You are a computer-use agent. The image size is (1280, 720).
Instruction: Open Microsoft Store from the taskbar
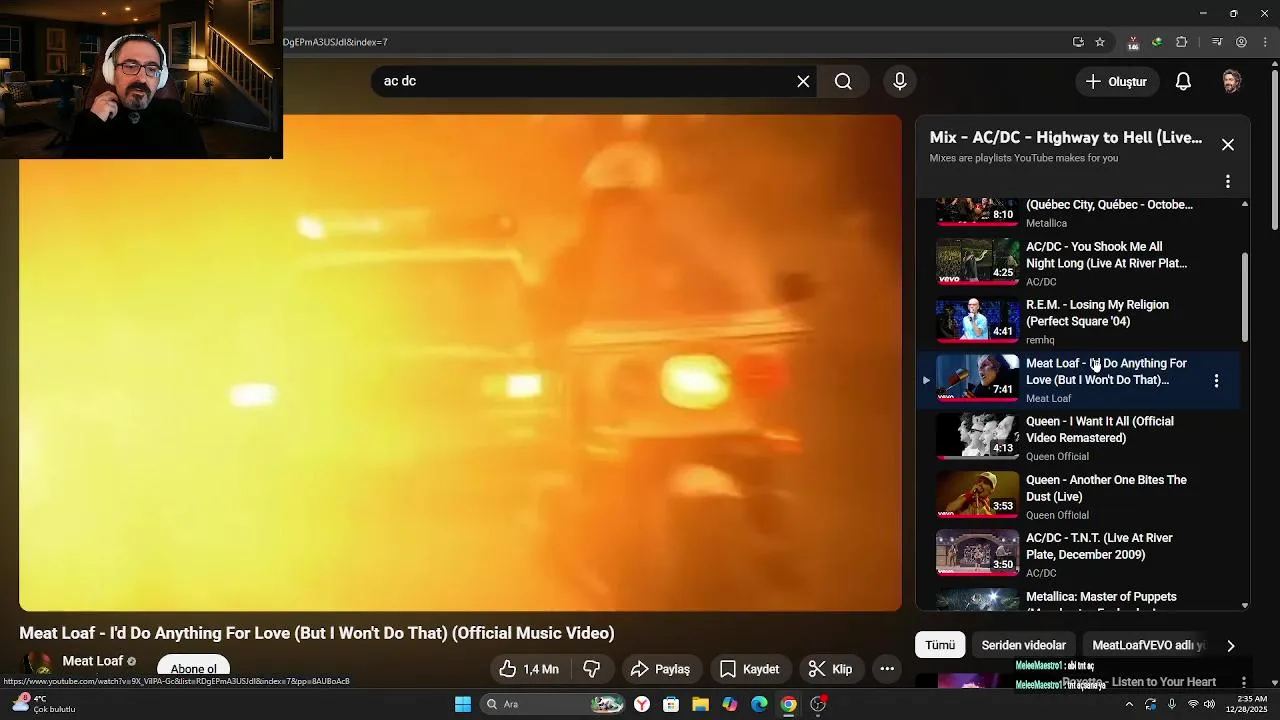[671, 704]
